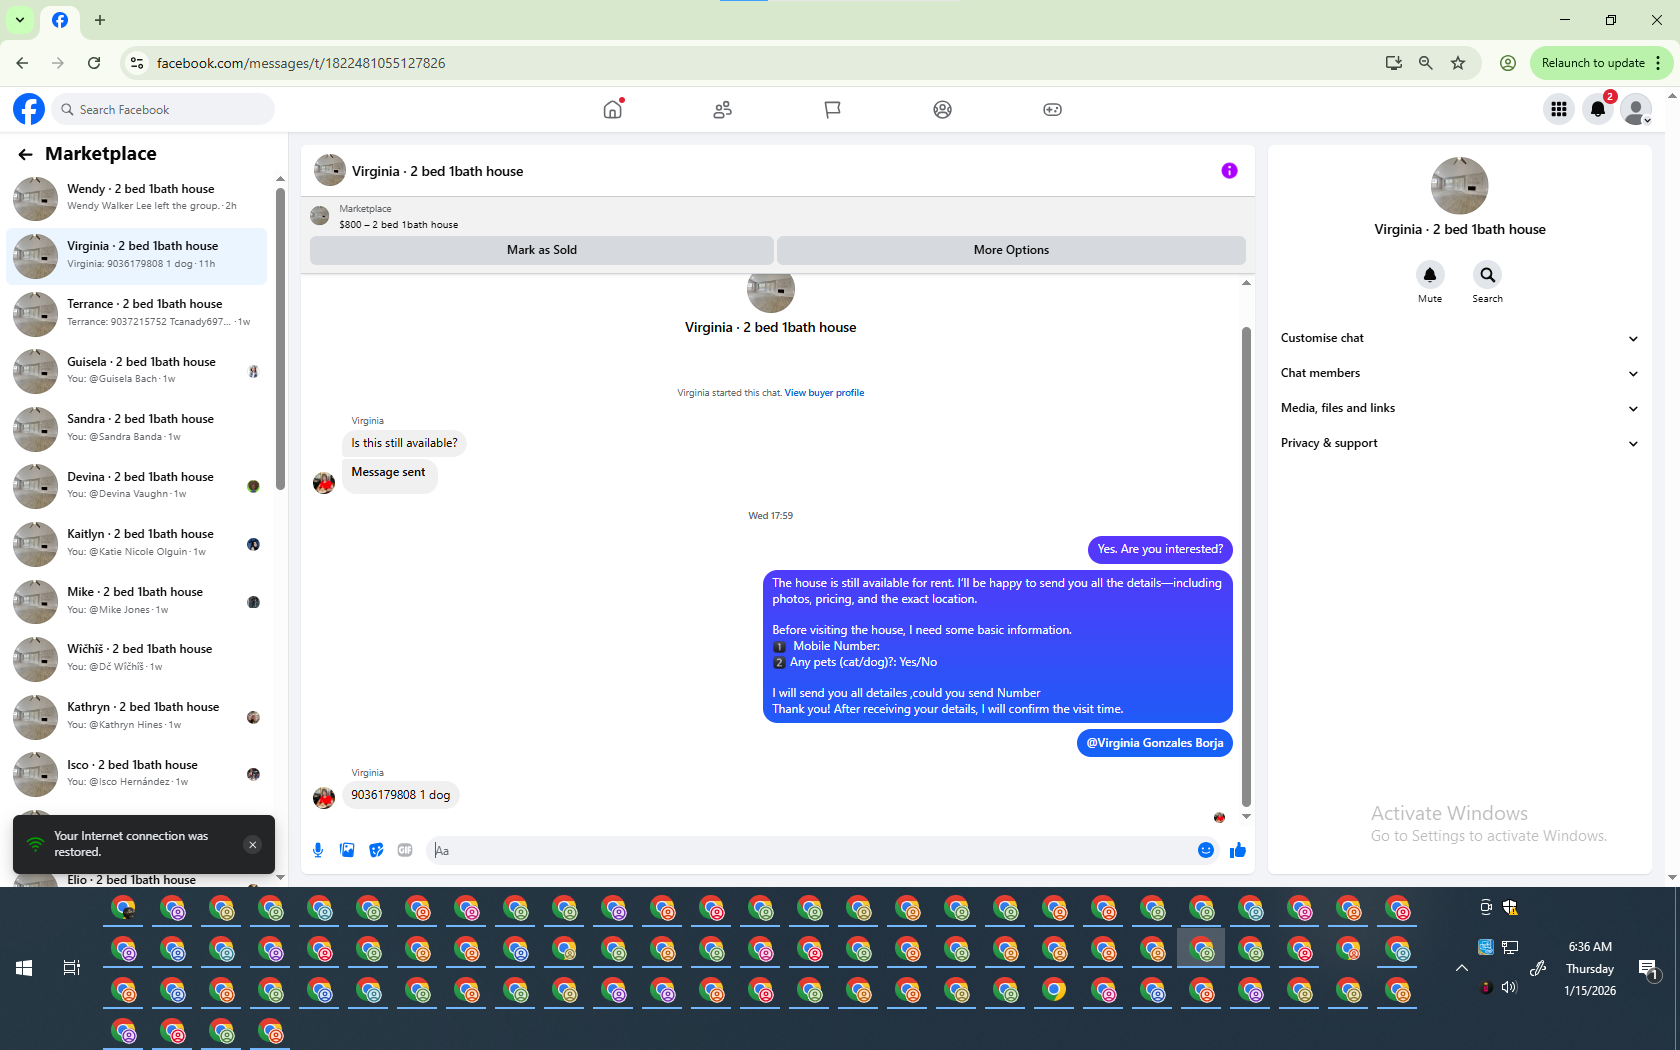Mute the Virginia conversation
1680x1050 pixels.
pyautogui.click(x=1430, y=275)
